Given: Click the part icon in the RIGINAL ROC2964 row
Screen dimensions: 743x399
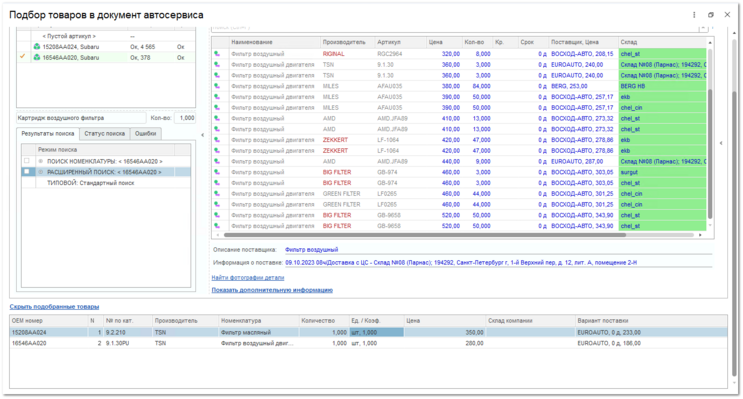Looking at the screenshot, I should point(217,54).
